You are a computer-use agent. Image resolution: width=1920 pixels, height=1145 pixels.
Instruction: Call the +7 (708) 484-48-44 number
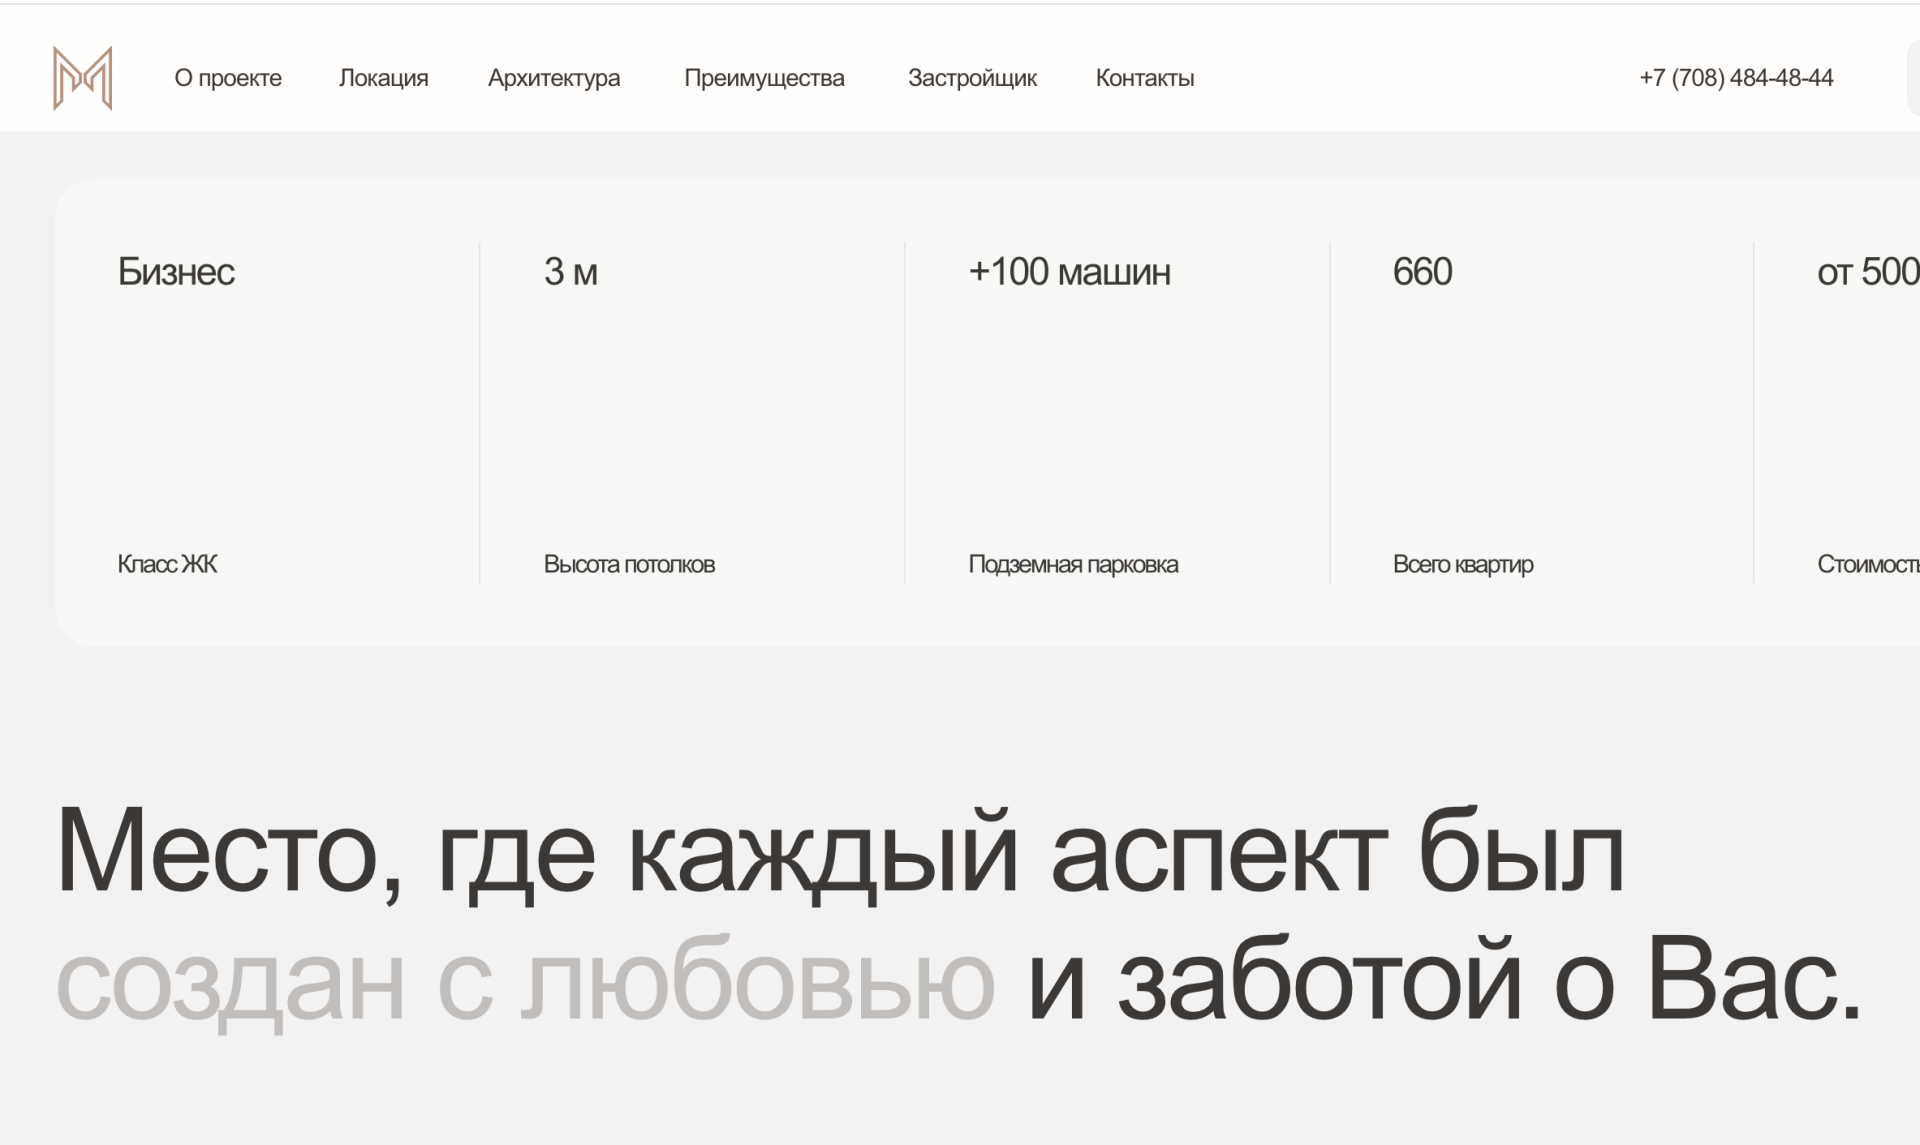click(1735, 78)
